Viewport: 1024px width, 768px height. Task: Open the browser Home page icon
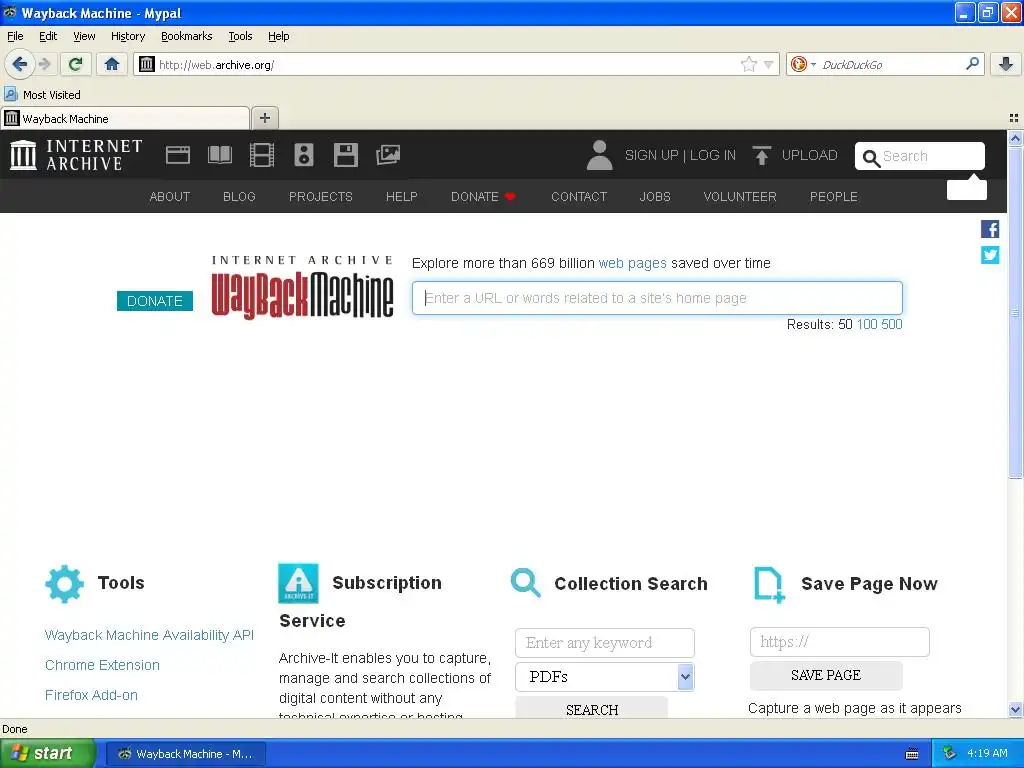pos(112,64)
